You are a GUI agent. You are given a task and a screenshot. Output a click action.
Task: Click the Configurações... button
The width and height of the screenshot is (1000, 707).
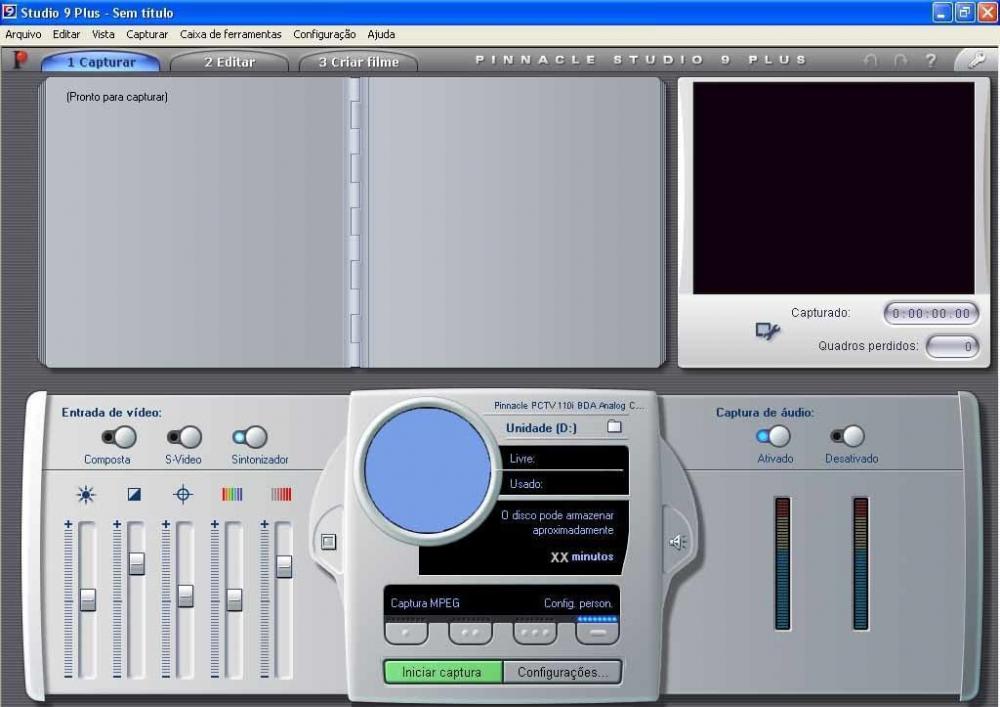562,672
